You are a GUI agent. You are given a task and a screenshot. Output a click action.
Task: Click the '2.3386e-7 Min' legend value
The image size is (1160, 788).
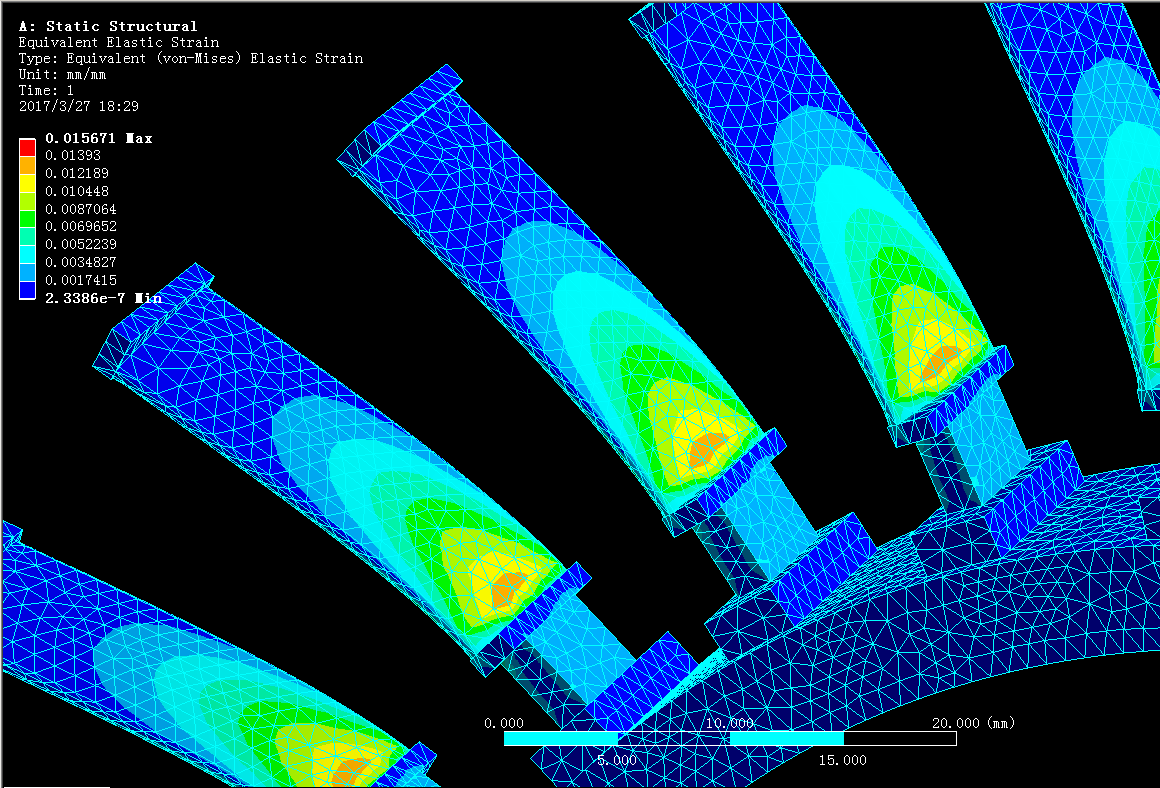coord(104,298)
